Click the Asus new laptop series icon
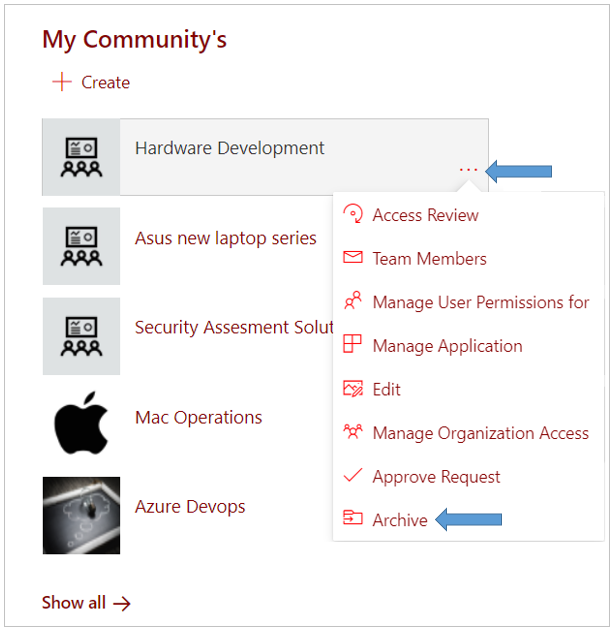 (81, 246)
